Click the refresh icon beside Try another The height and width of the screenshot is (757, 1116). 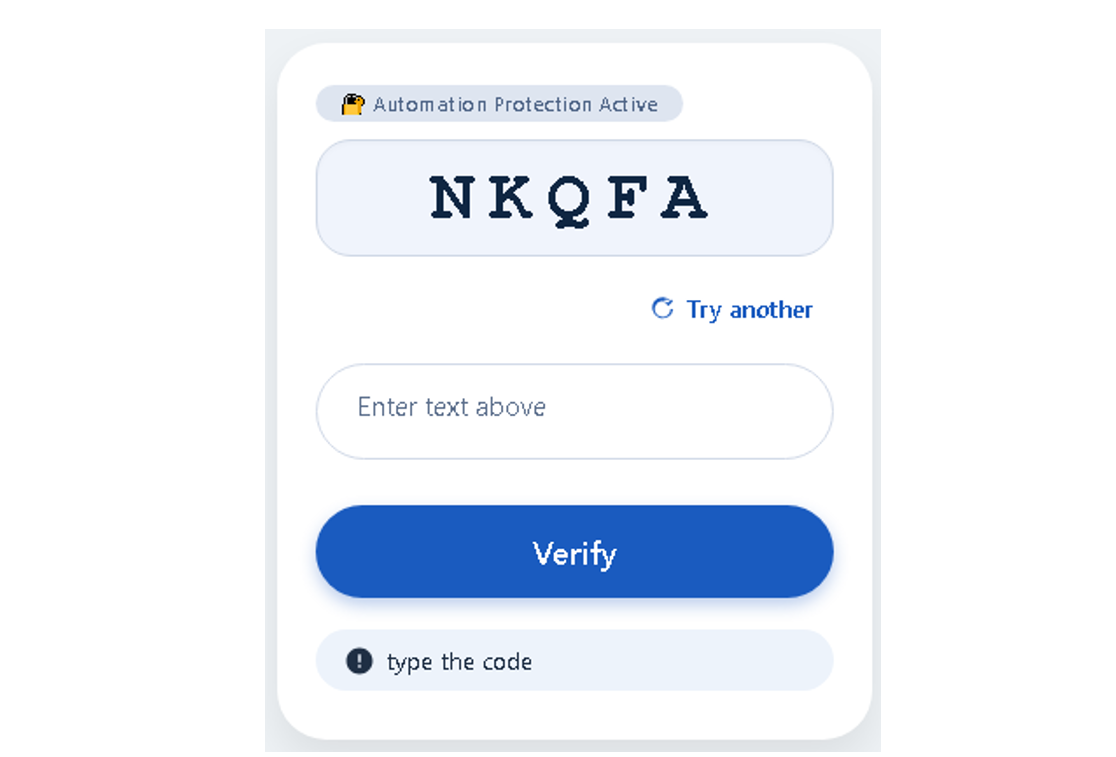[661, 309]
